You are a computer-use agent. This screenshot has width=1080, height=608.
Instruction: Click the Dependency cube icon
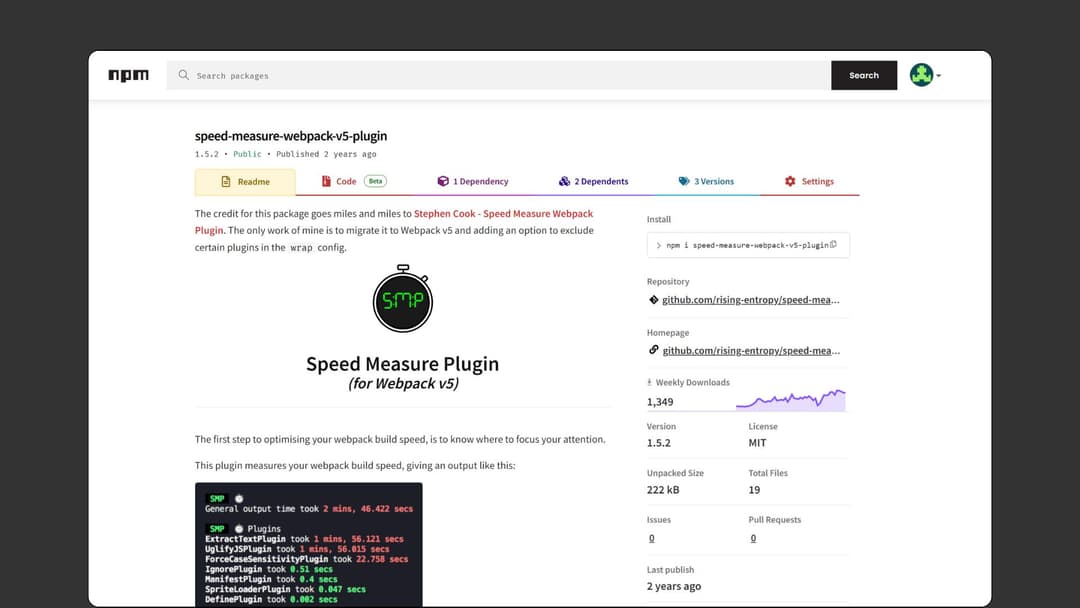pyautogui.click(x=443, y=181)
